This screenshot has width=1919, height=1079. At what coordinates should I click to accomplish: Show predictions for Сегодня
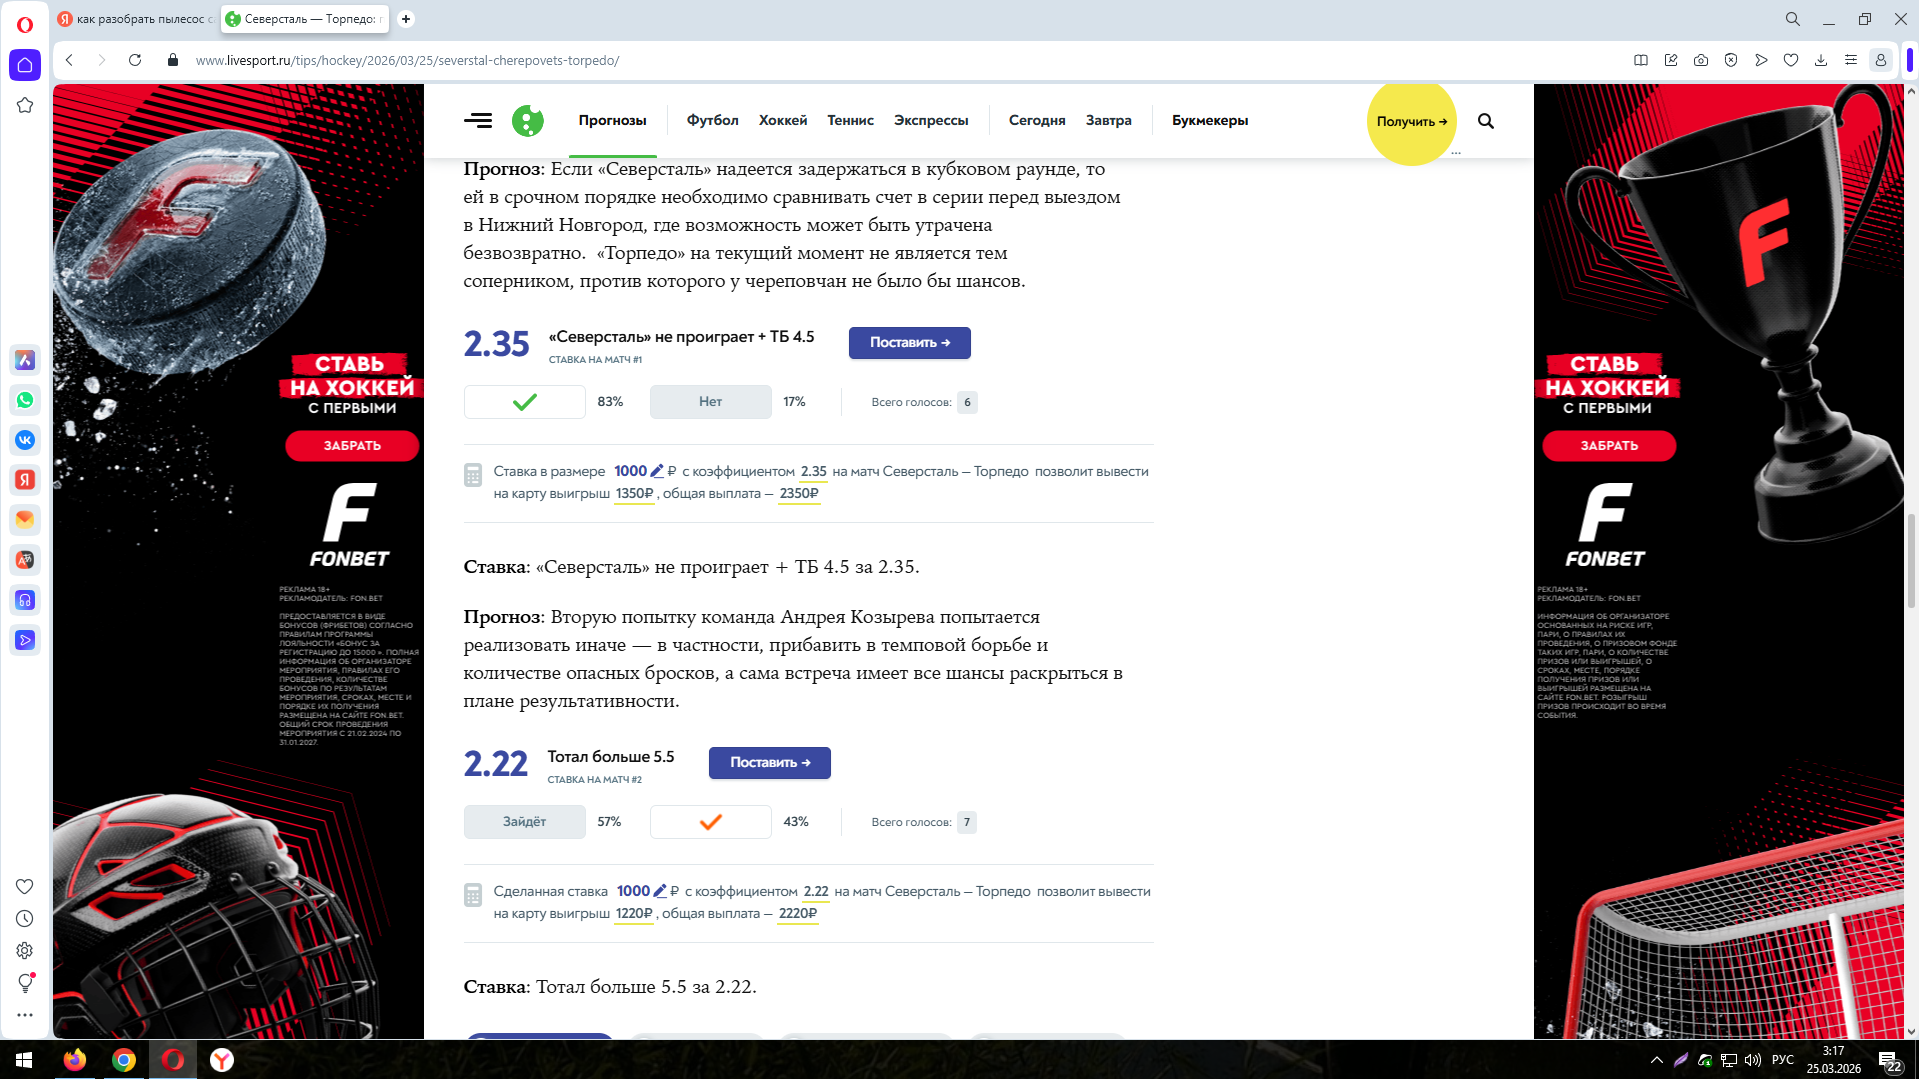click(1037, 121)
